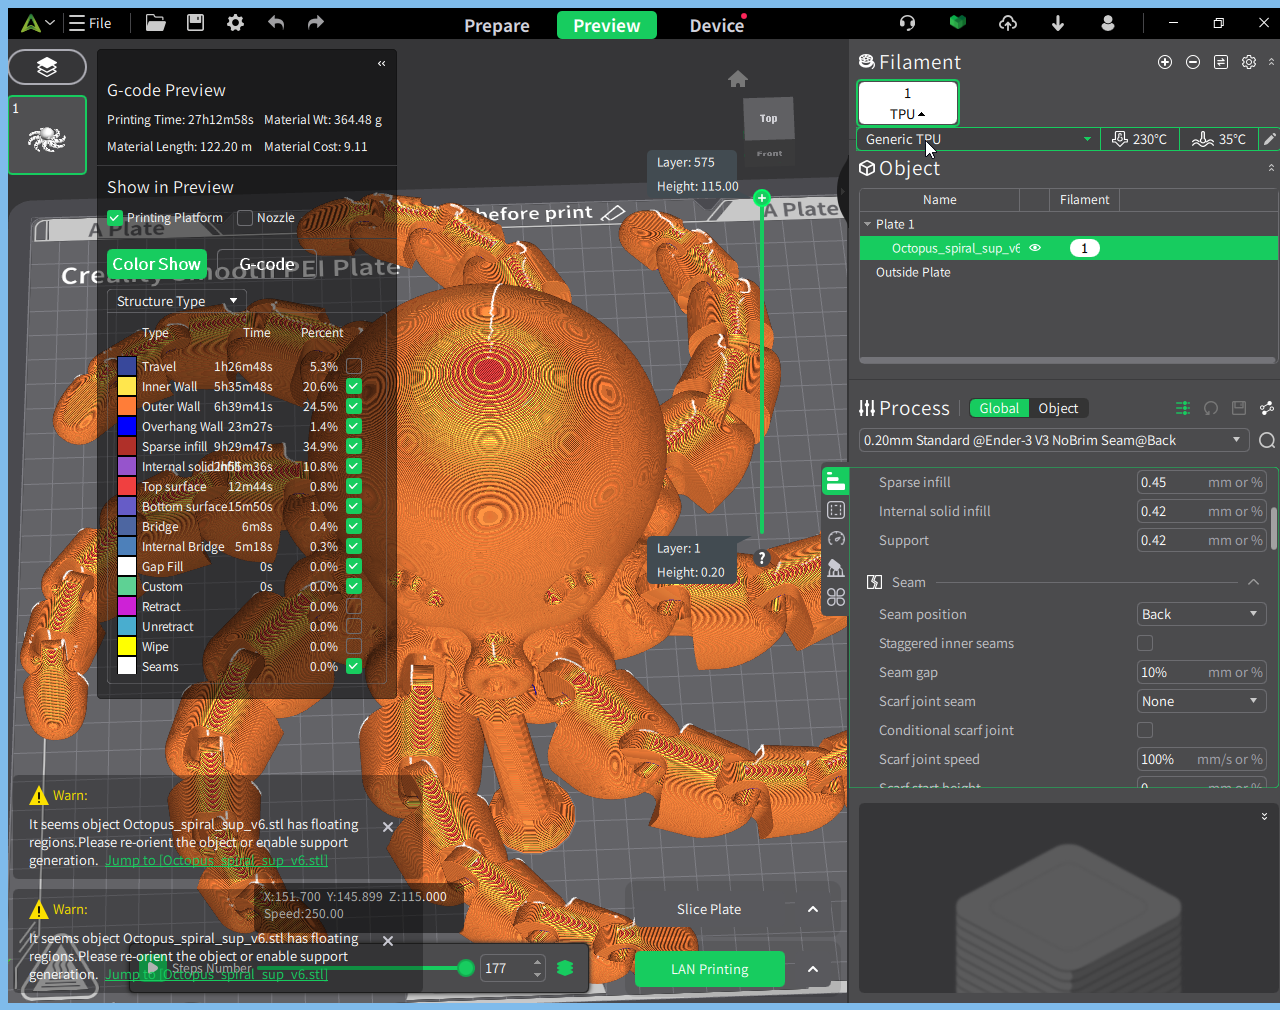
Task: Click the remove filament minus icon
Action: pyautogui.click(x=1193, y=62)
